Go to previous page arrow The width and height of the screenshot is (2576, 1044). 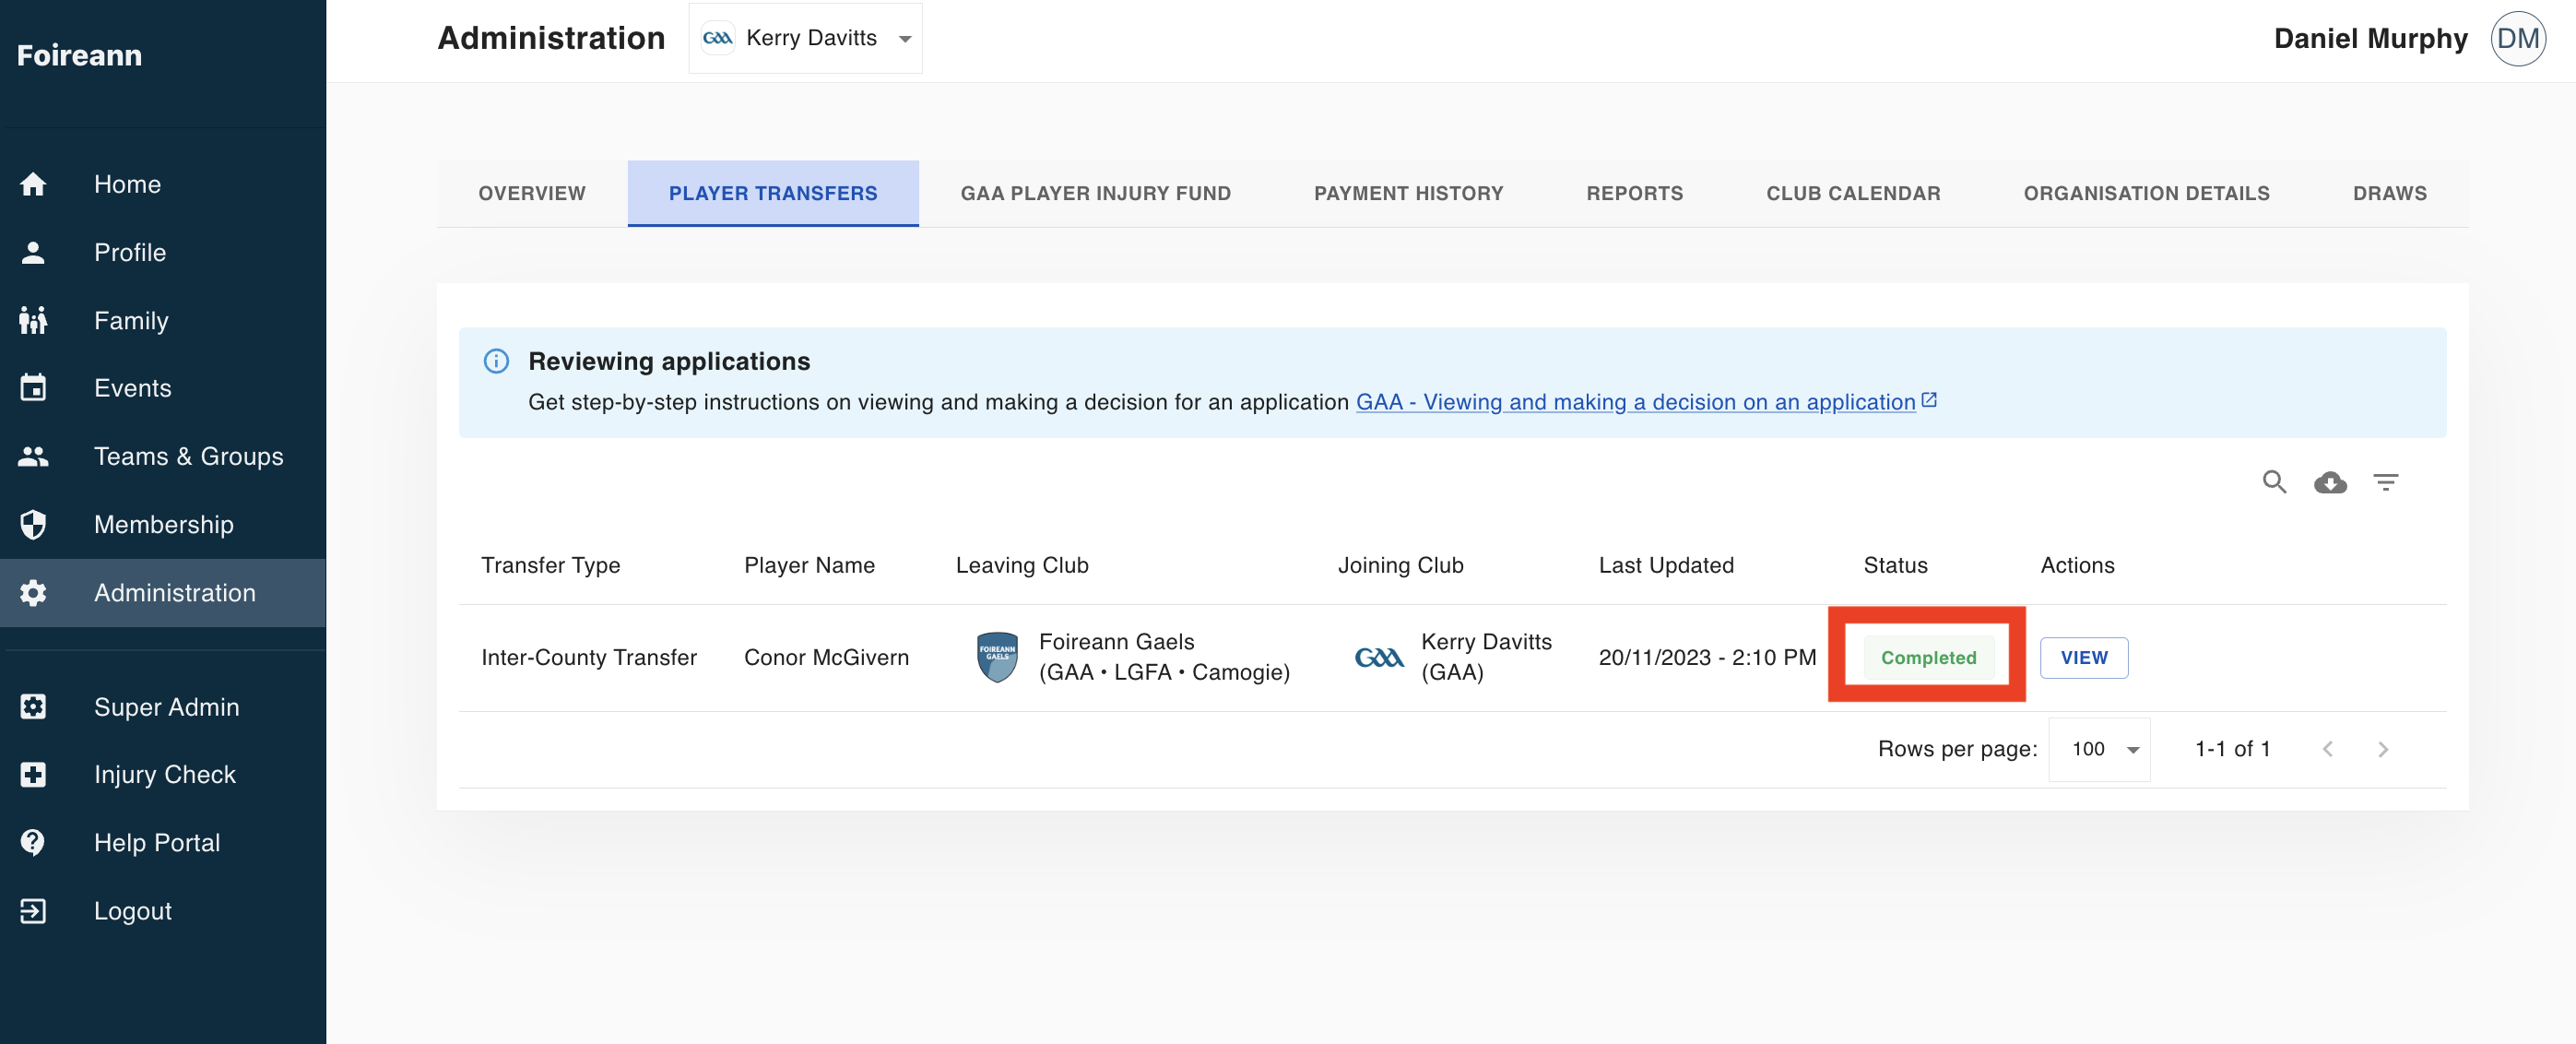click(2327, 749)
